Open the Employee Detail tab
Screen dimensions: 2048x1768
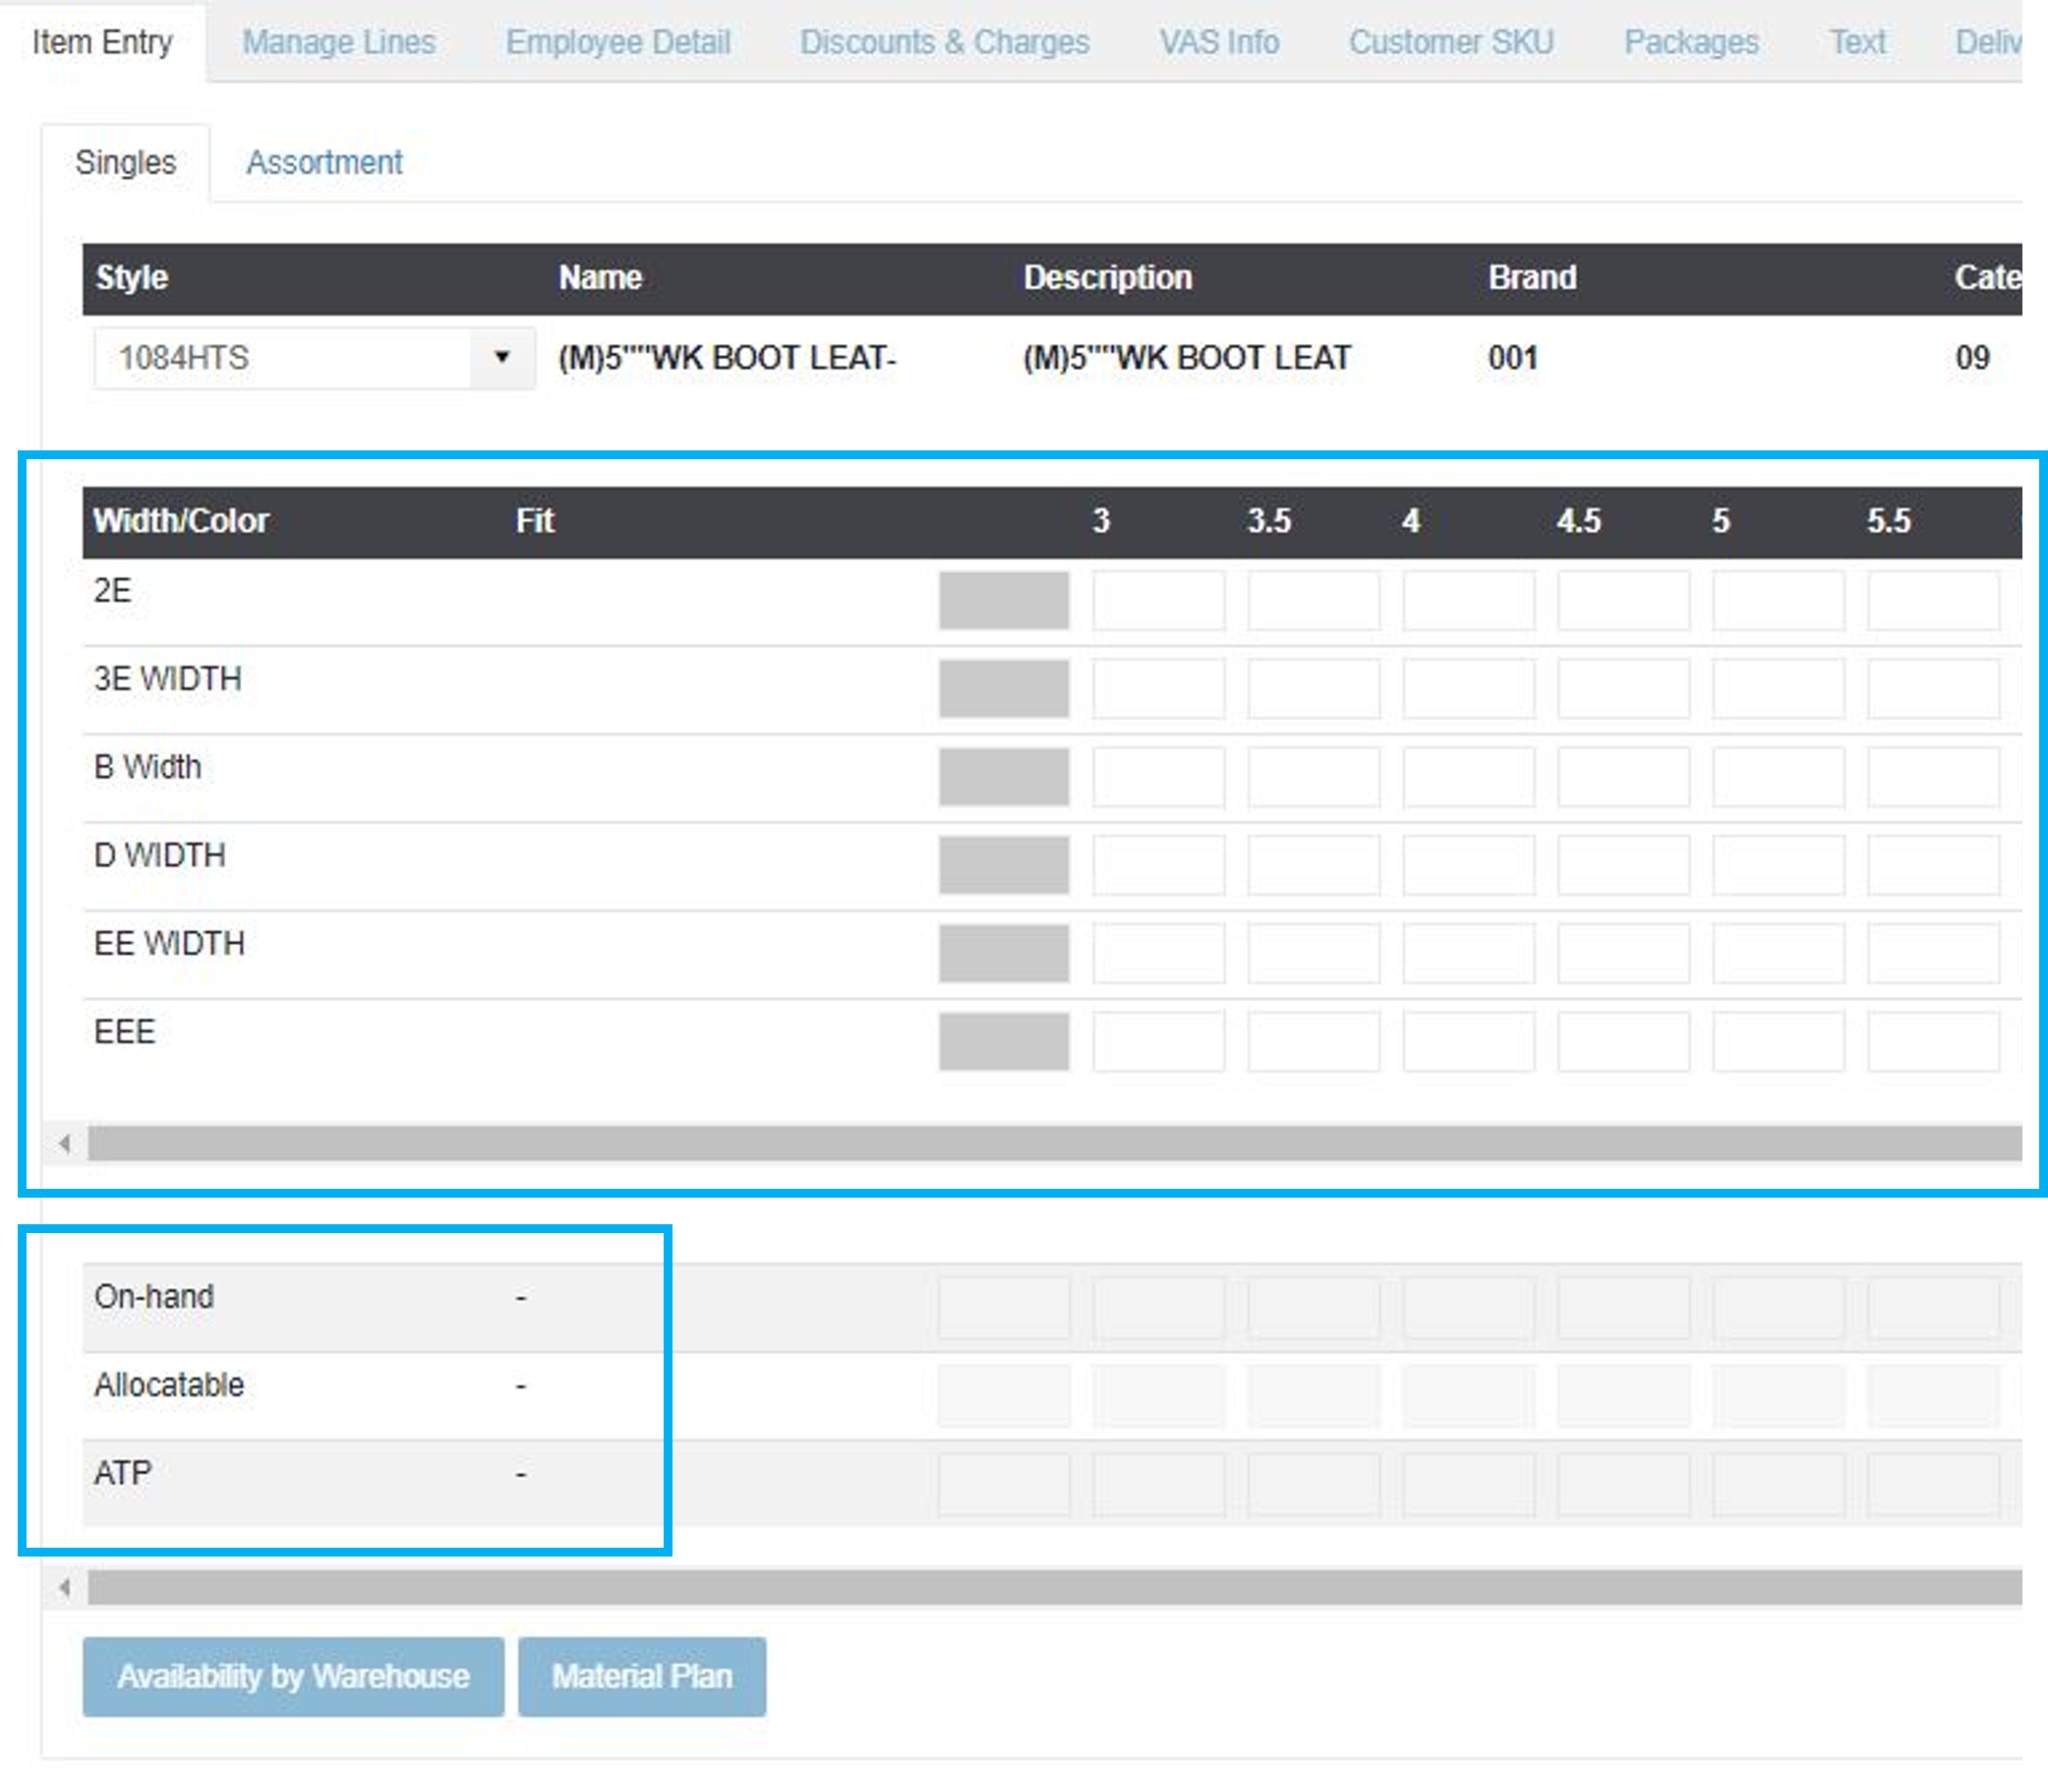coord(618,42)
